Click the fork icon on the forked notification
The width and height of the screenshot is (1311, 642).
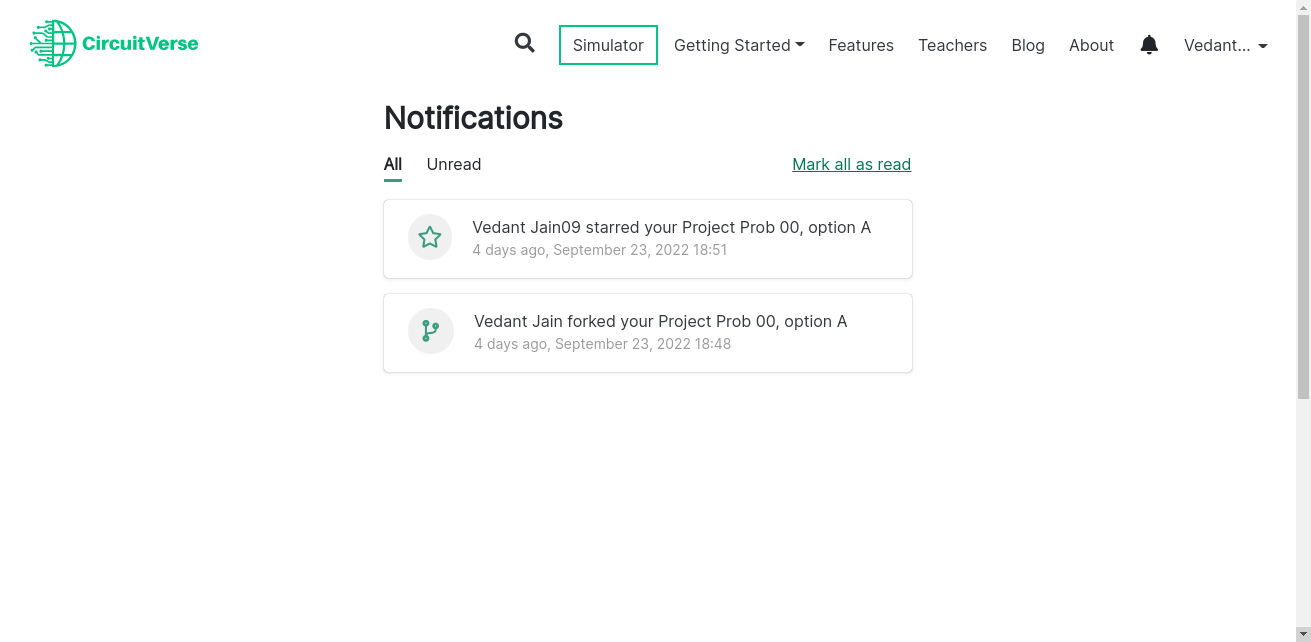pos(430,331)
